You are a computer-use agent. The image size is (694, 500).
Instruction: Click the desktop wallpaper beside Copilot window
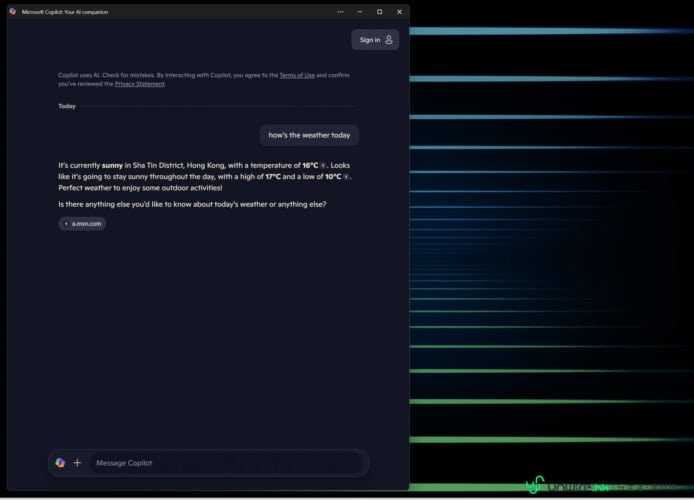pyautogui.click(x=550, y=250)
